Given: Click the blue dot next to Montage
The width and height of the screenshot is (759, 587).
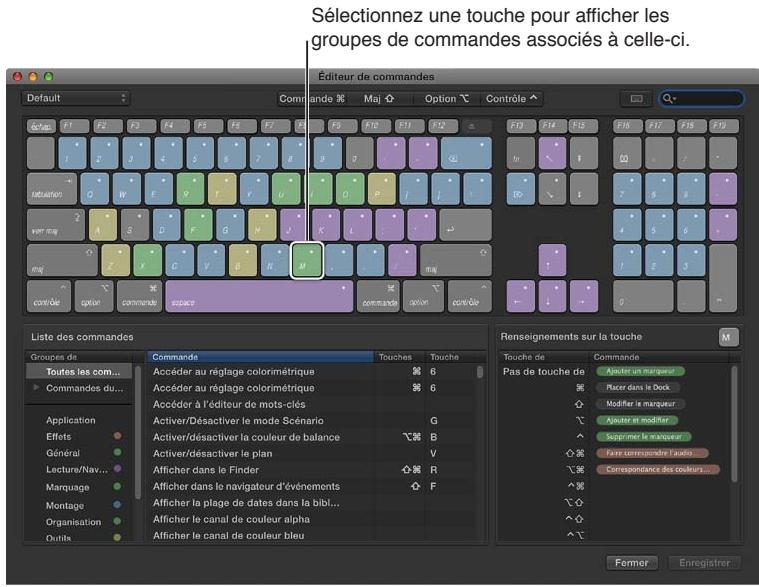Looking at the screenshot, I should pos(117,504).
